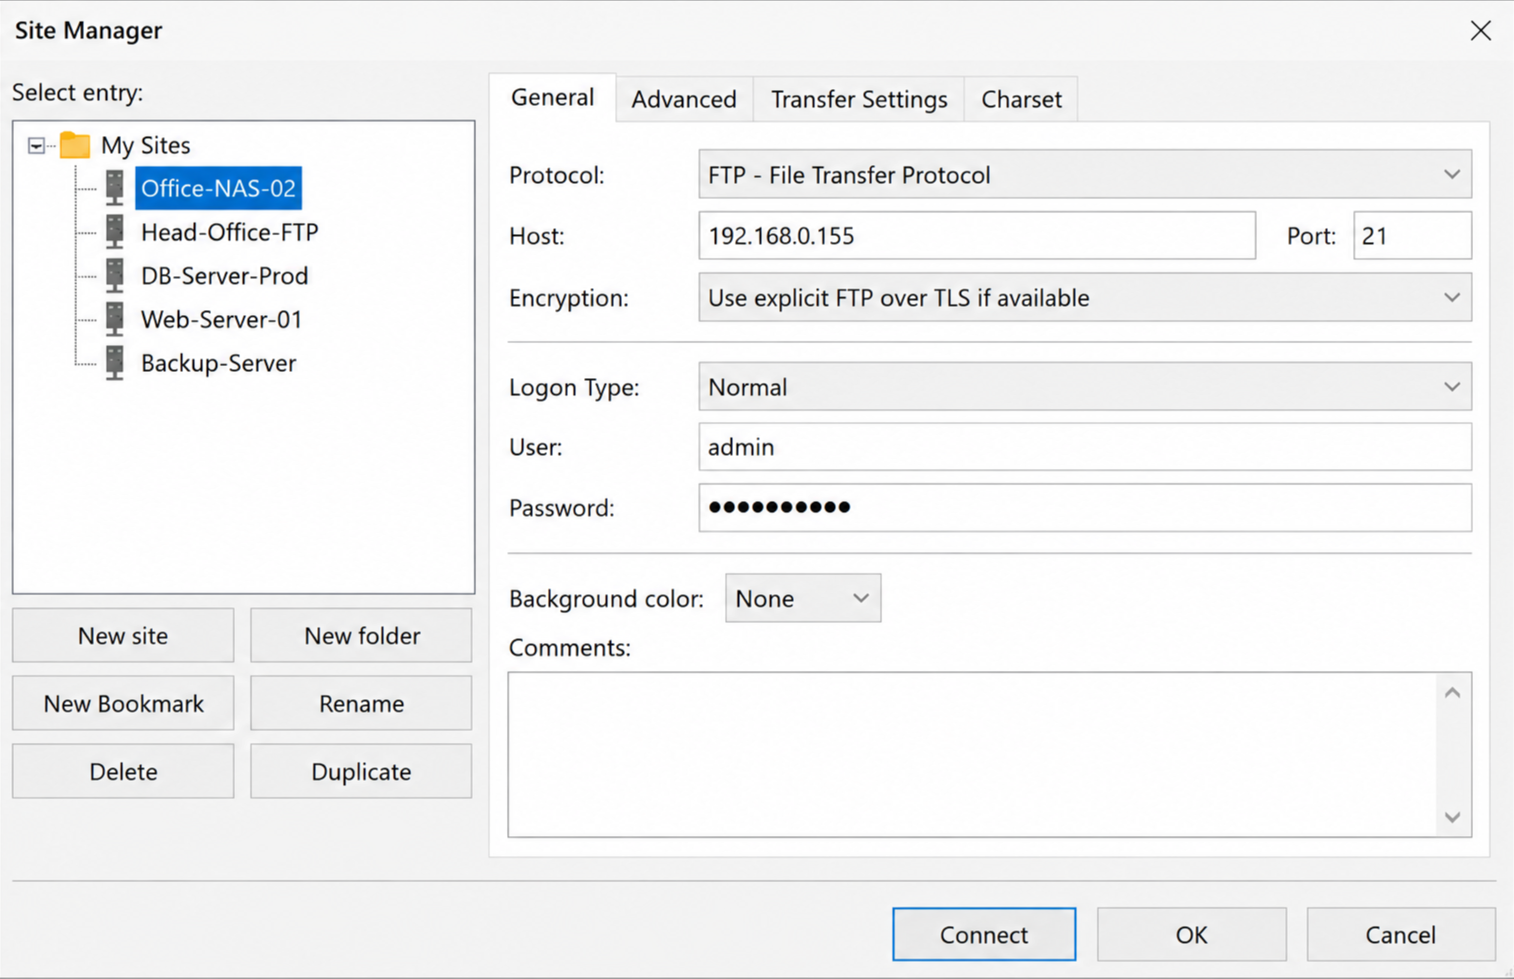Select the Web-Server-01 site entry
The width and height of the screenshot is (1514, 979).
[x=221, y=320]
